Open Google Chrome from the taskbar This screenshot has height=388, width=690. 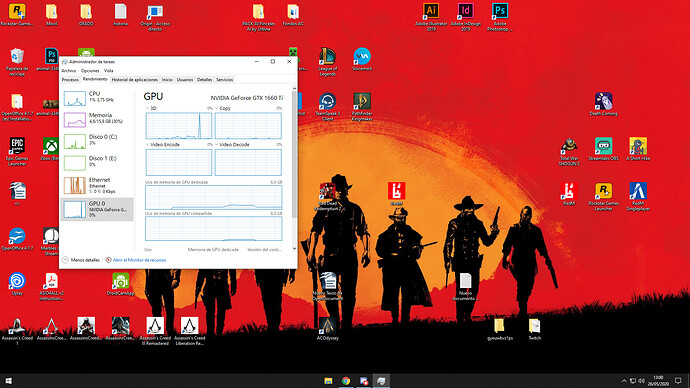pos(346,381)
